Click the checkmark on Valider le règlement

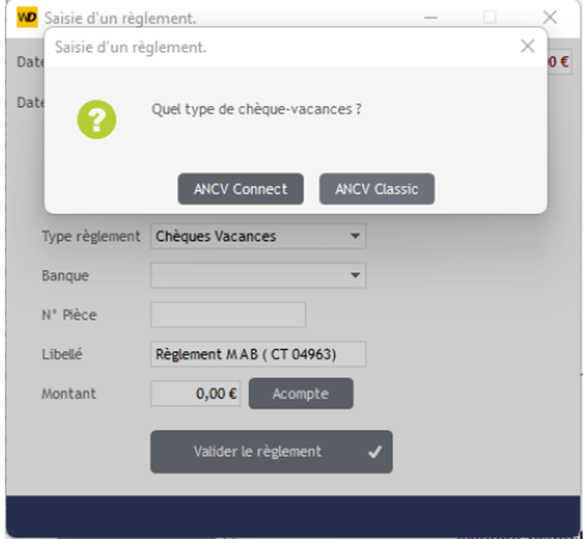tap(375, 452)
